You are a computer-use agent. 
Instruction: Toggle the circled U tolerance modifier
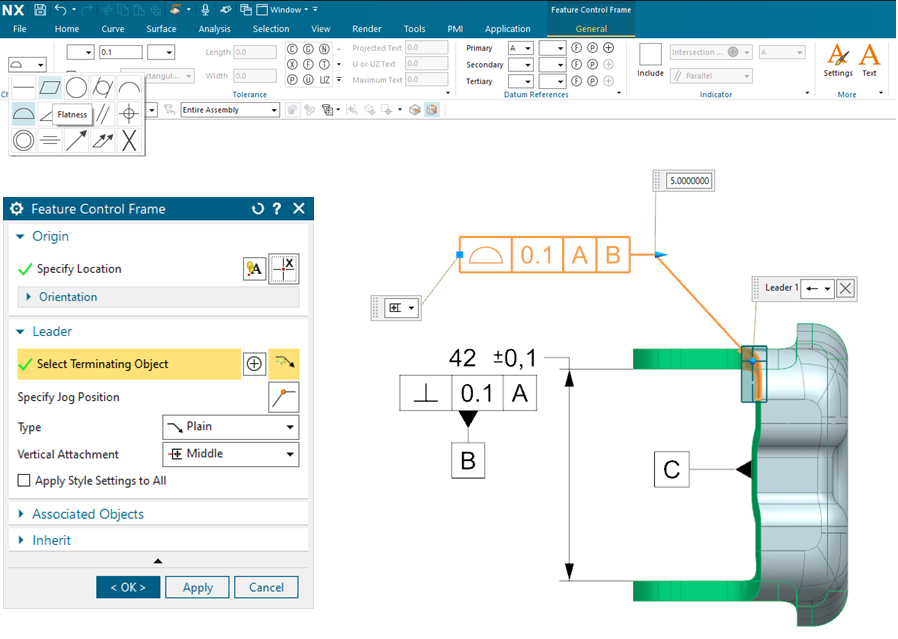(308, 80)
